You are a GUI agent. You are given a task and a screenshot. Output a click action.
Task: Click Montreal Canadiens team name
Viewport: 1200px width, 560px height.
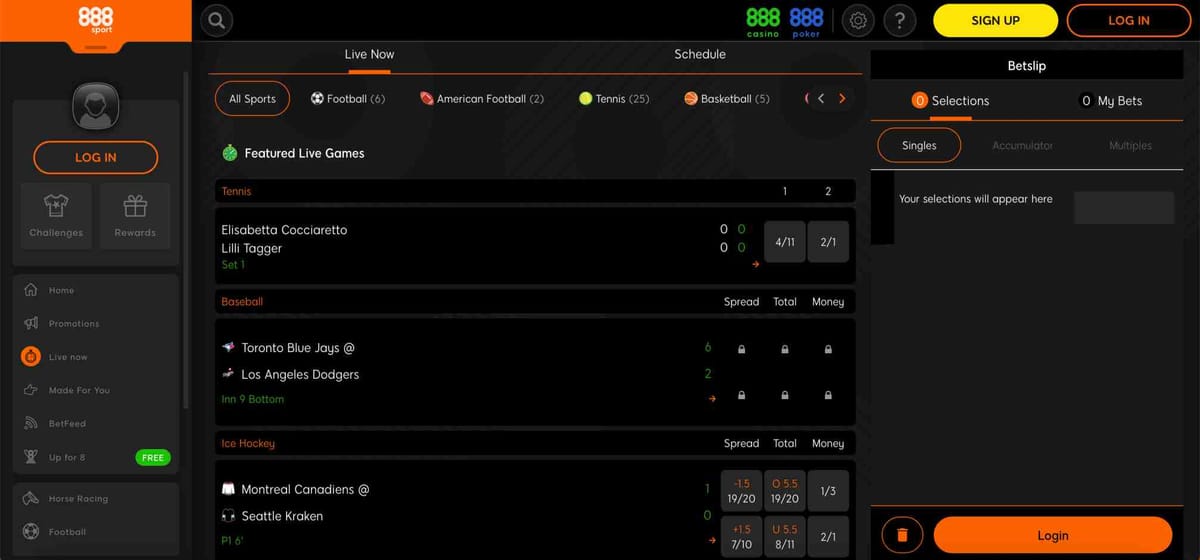[x=305, y=489]
